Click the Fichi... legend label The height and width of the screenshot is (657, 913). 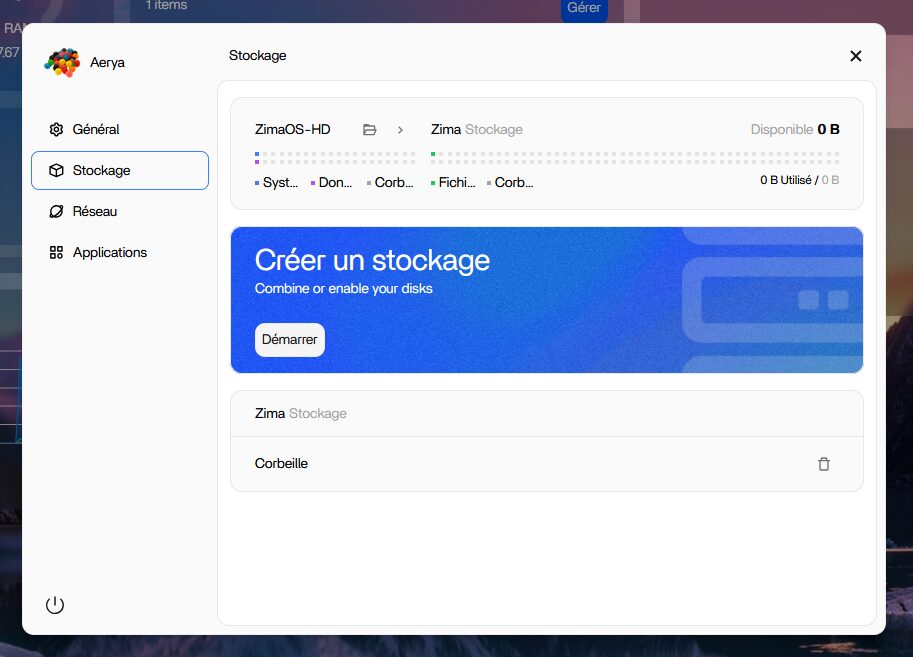(456, 183)
